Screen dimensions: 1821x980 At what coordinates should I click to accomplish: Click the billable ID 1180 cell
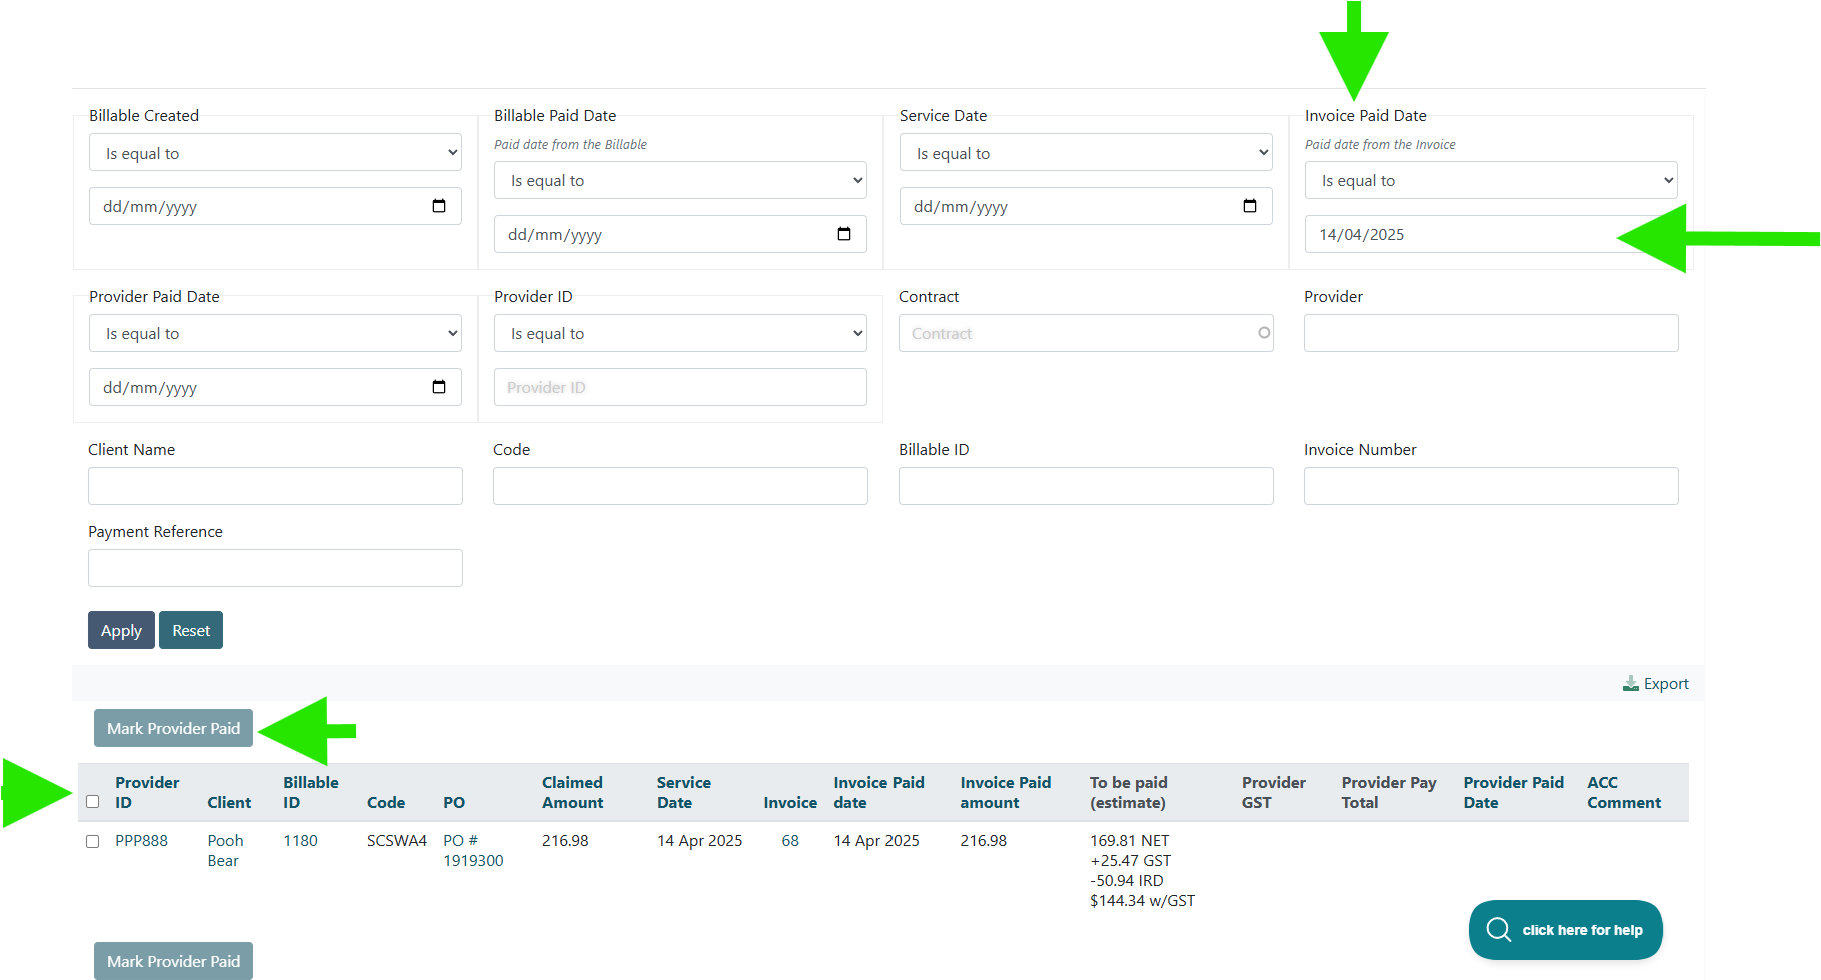300,841
